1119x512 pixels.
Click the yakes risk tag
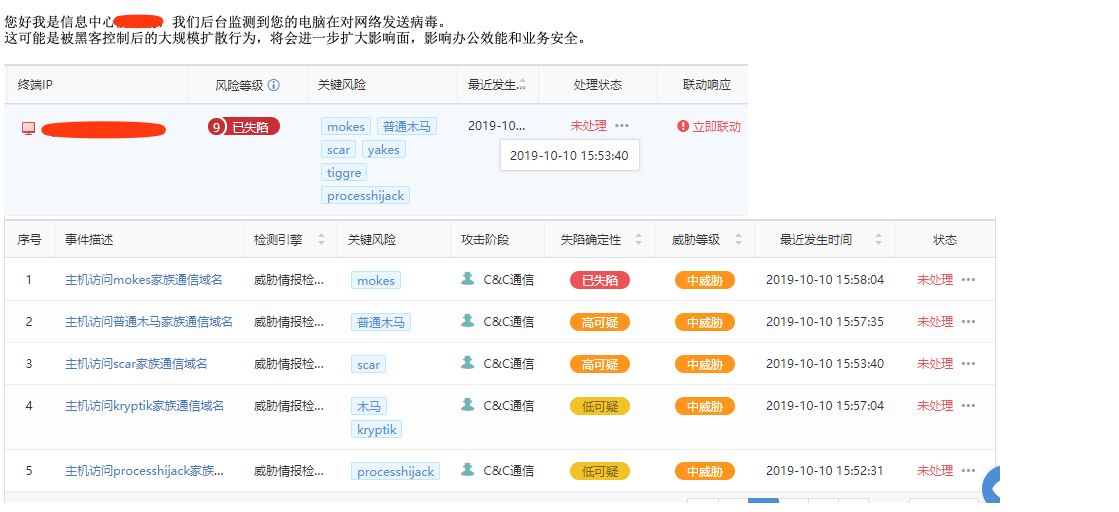pos(383,150)
